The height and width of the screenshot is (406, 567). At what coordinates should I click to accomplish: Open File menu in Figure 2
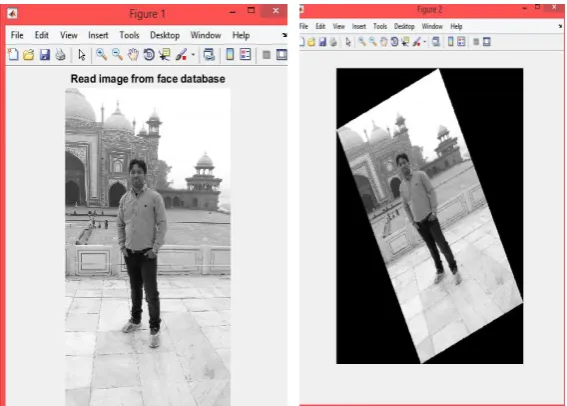304,26
